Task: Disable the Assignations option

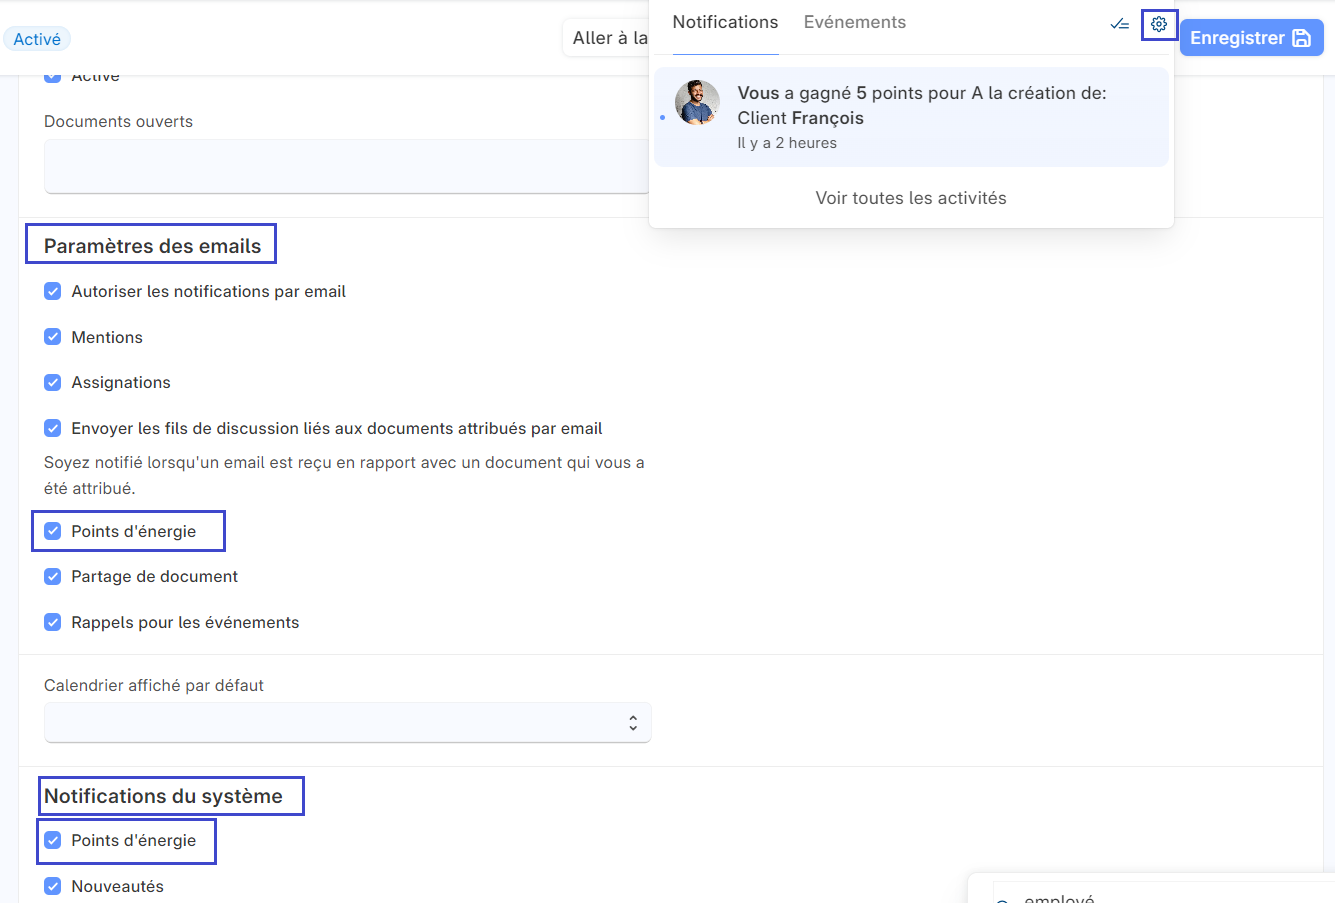Action: click(52, 382)
